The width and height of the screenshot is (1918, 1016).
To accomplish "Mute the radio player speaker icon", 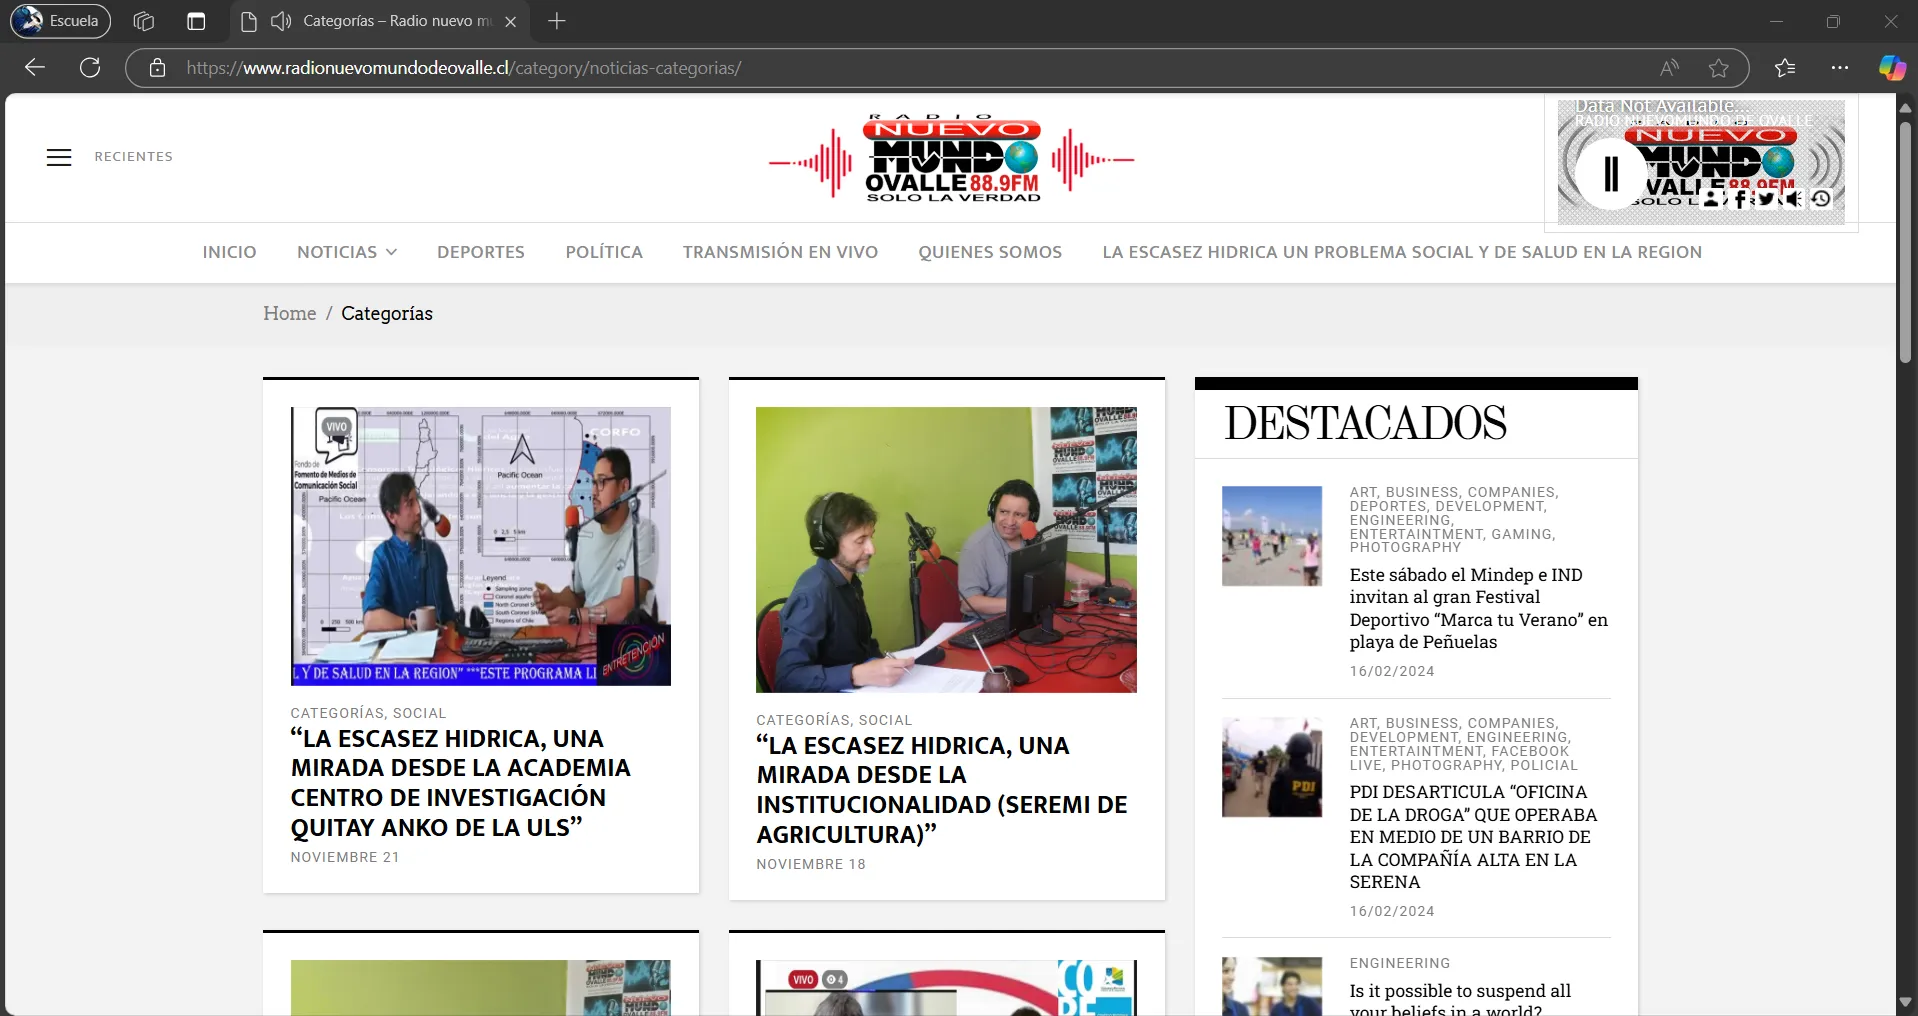I will click(1794, 199).
